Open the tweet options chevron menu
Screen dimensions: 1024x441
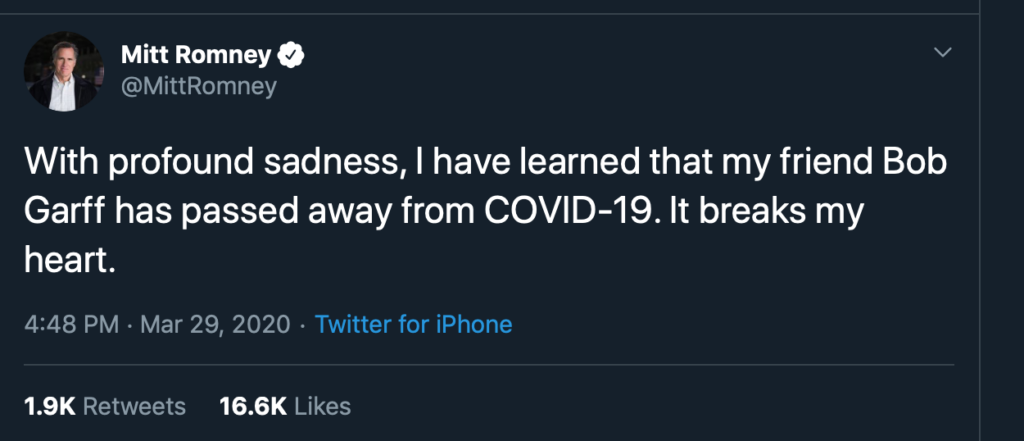[941, 53]
